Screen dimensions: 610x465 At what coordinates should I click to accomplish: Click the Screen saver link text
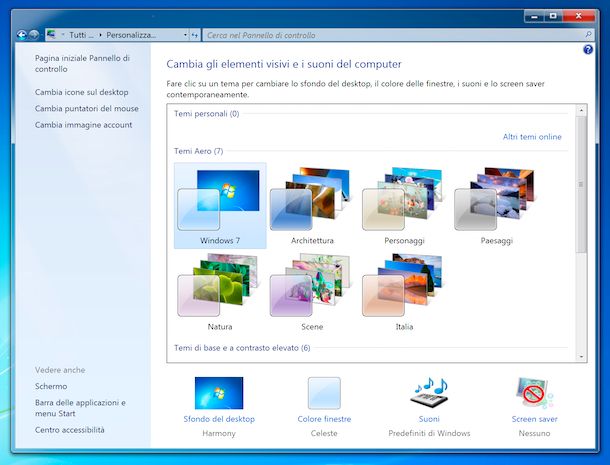(535, 419)
